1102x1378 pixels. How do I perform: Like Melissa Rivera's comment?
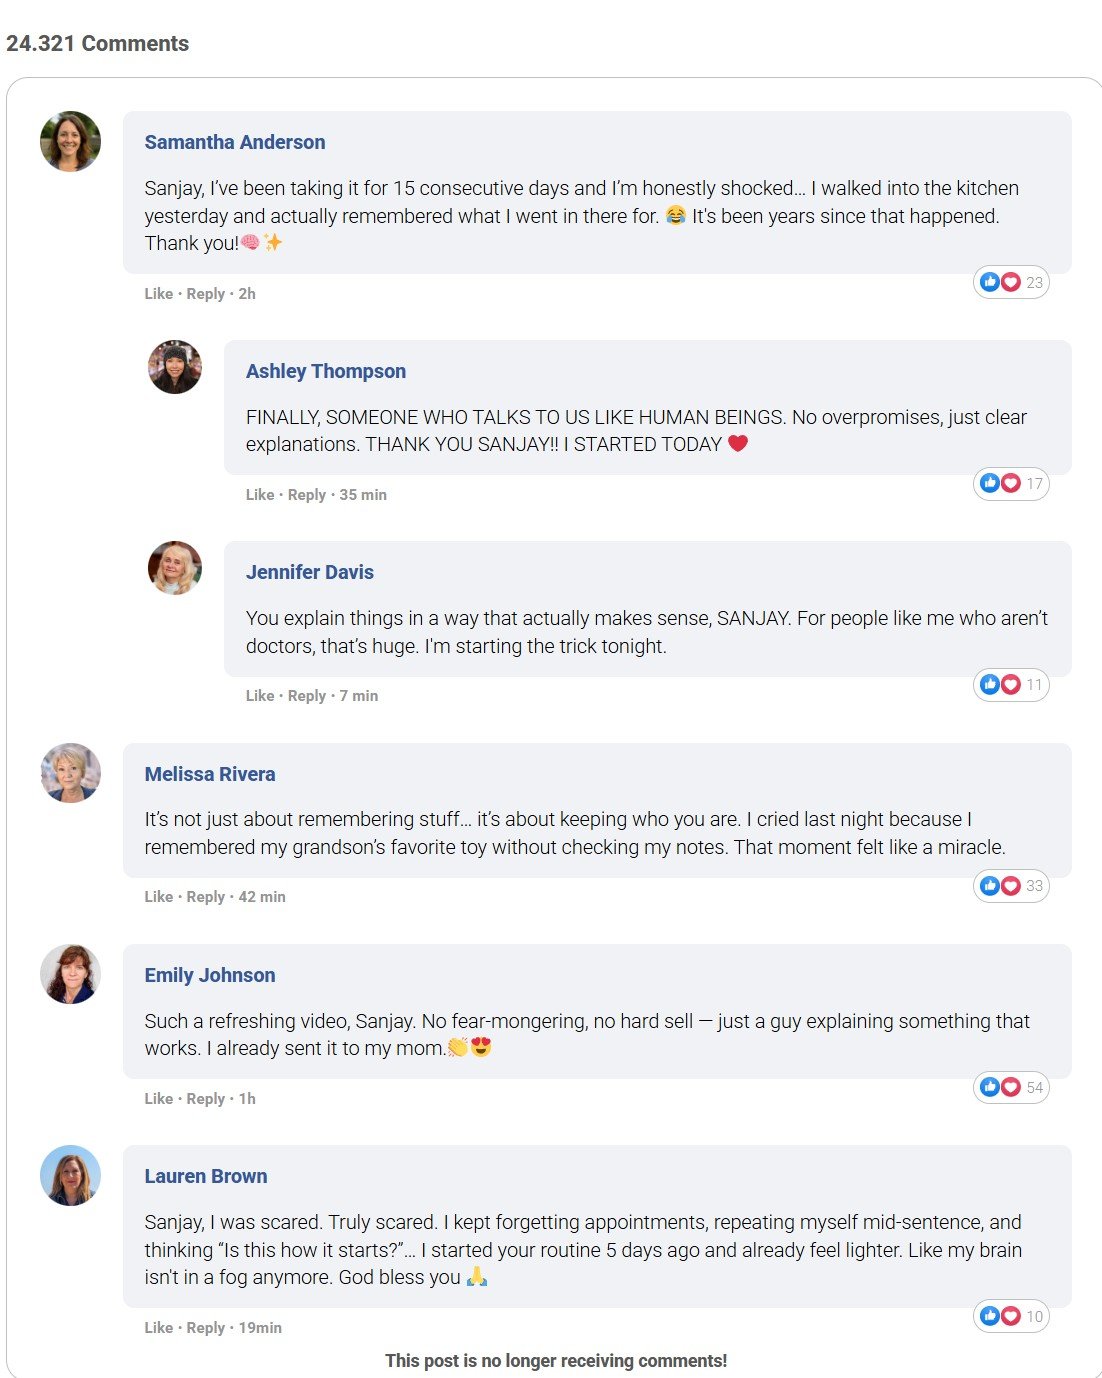(159, 896)
